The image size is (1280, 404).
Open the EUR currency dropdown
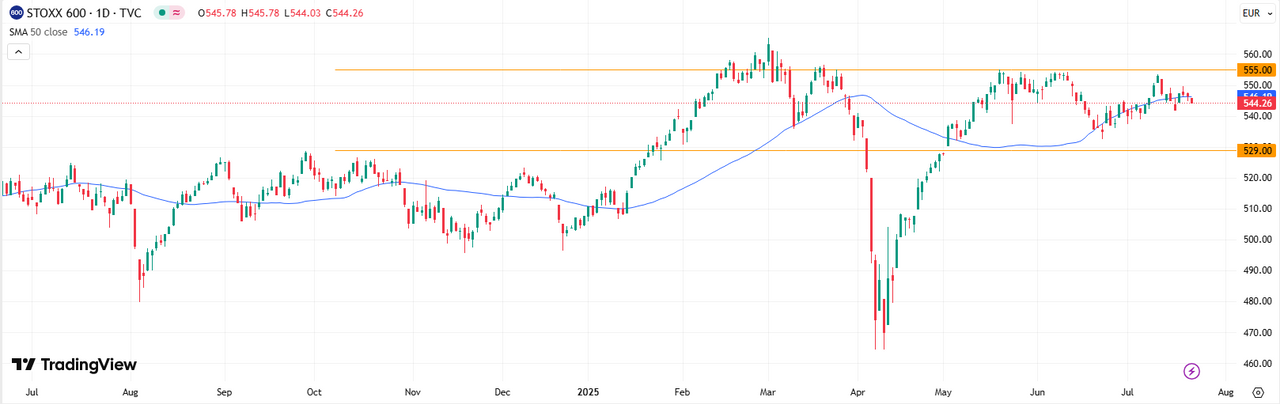click(1254, 13)
